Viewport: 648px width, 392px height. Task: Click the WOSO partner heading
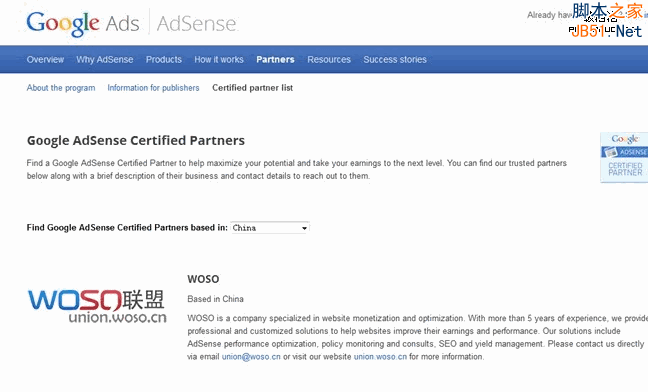(x=203, y=279)
